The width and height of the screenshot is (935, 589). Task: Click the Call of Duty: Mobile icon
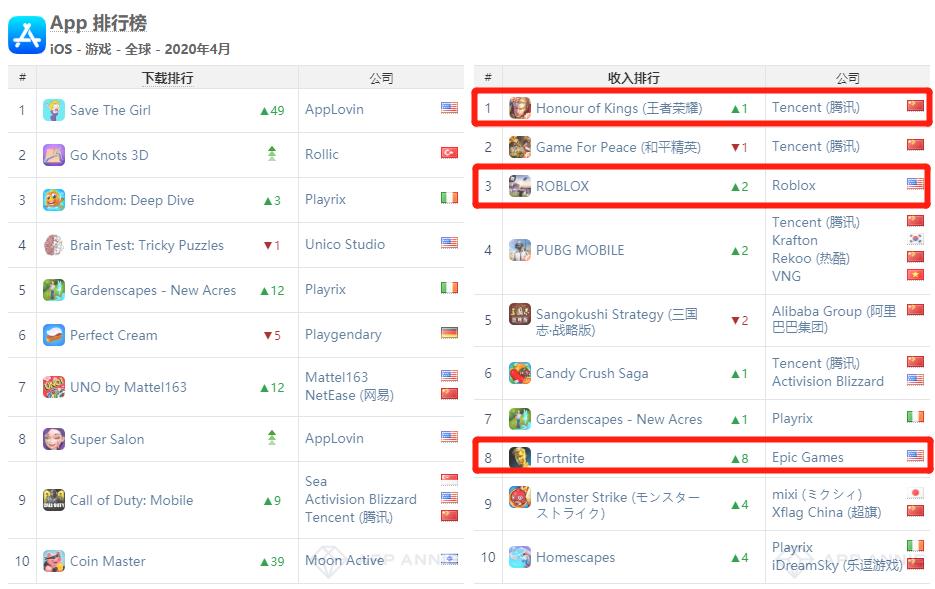pos(54,500)
